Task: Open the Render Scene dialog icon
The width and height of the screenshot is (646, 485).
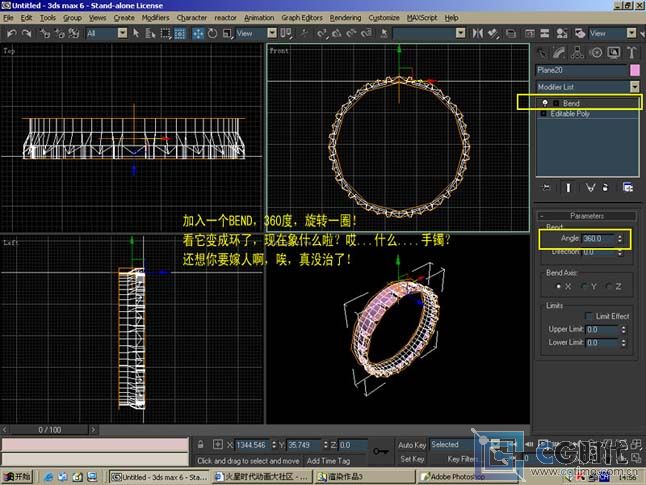Action: (580, 33)
